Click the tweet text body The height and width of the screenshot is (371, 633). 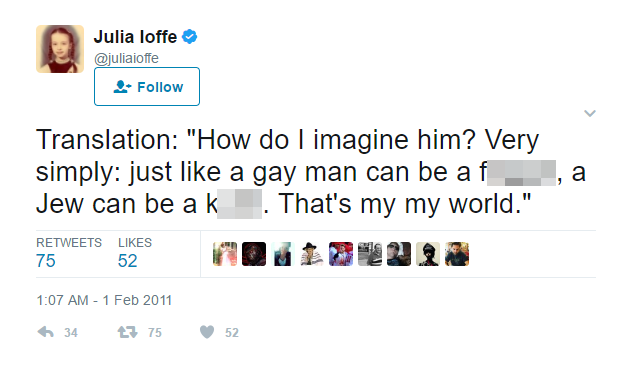[x=311, y=172]
